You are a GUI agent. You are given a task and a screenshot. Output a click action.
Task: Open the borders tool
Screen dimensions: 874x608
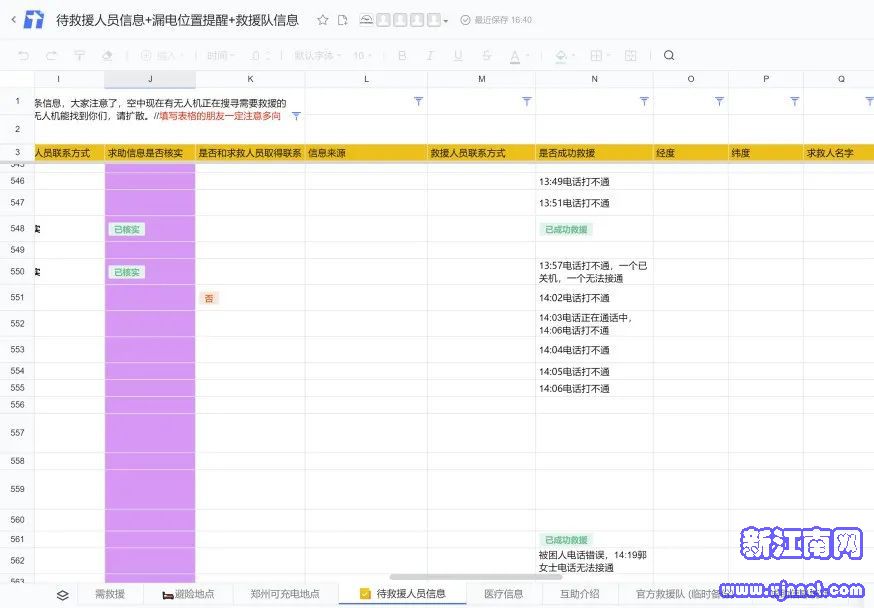pyautogui.click(x=596, y=55)
